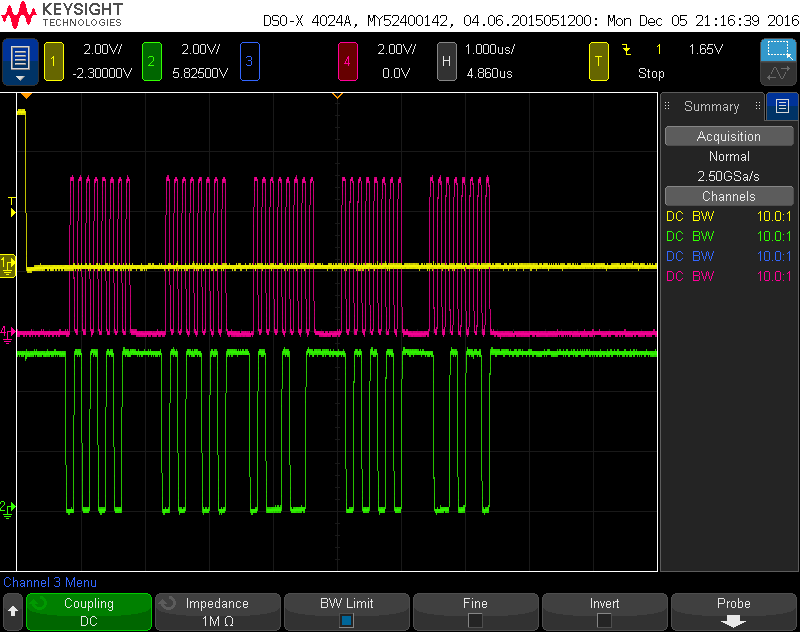
Task: Open the Impedance 1M Ω selector
Action: (217, 611)
